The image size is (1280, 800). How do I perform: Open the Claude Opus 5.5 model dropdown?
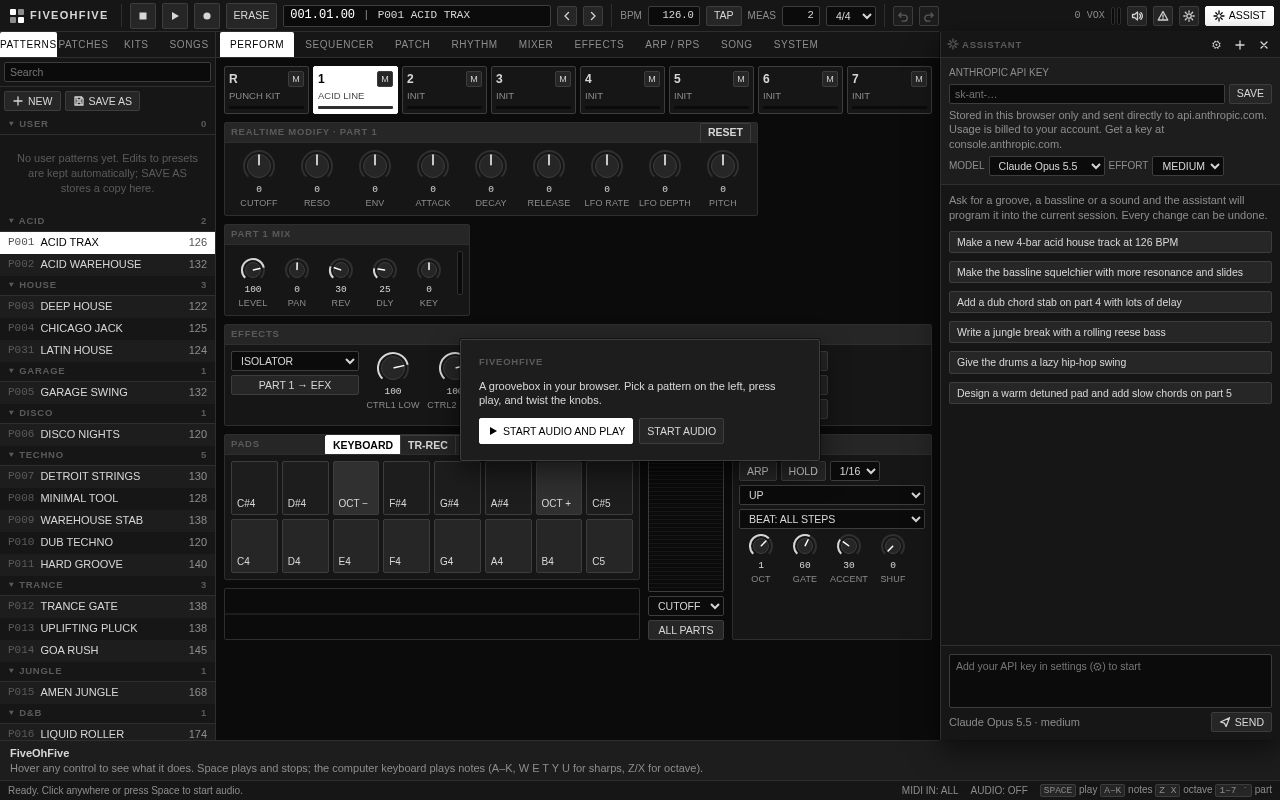(x=1047, y=166)
